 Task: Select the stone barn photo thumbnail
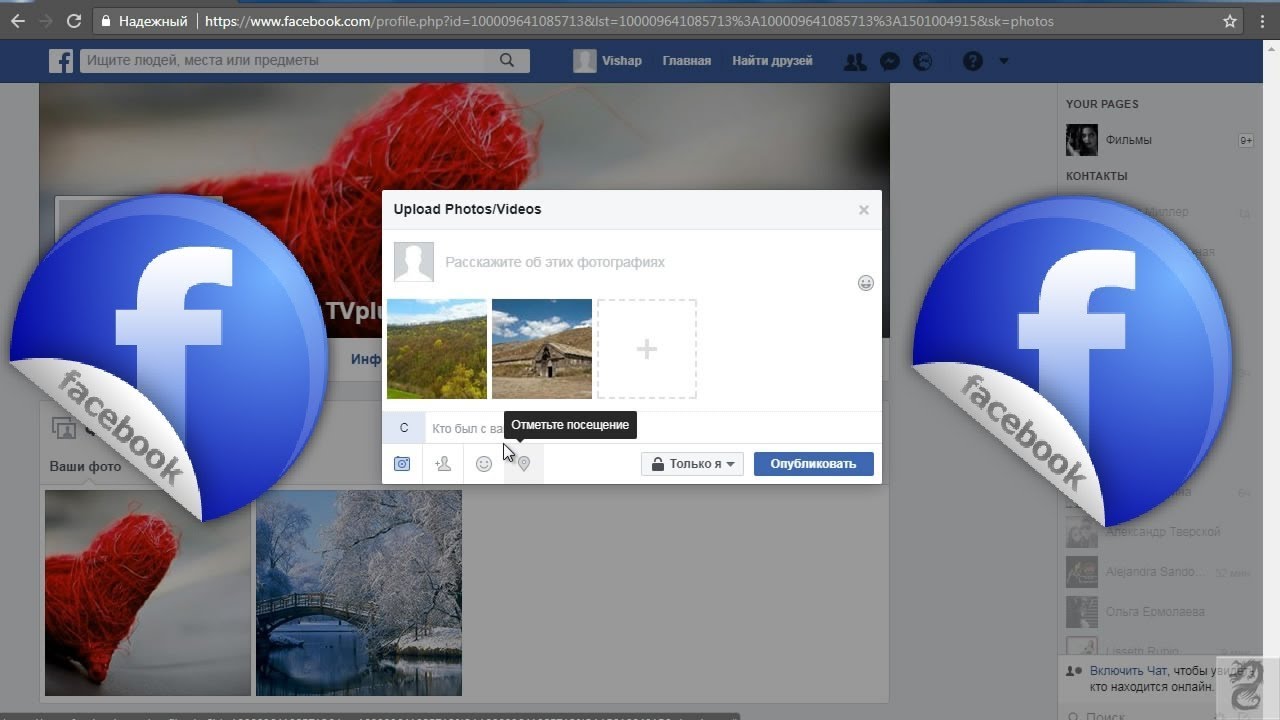[542, 349]
